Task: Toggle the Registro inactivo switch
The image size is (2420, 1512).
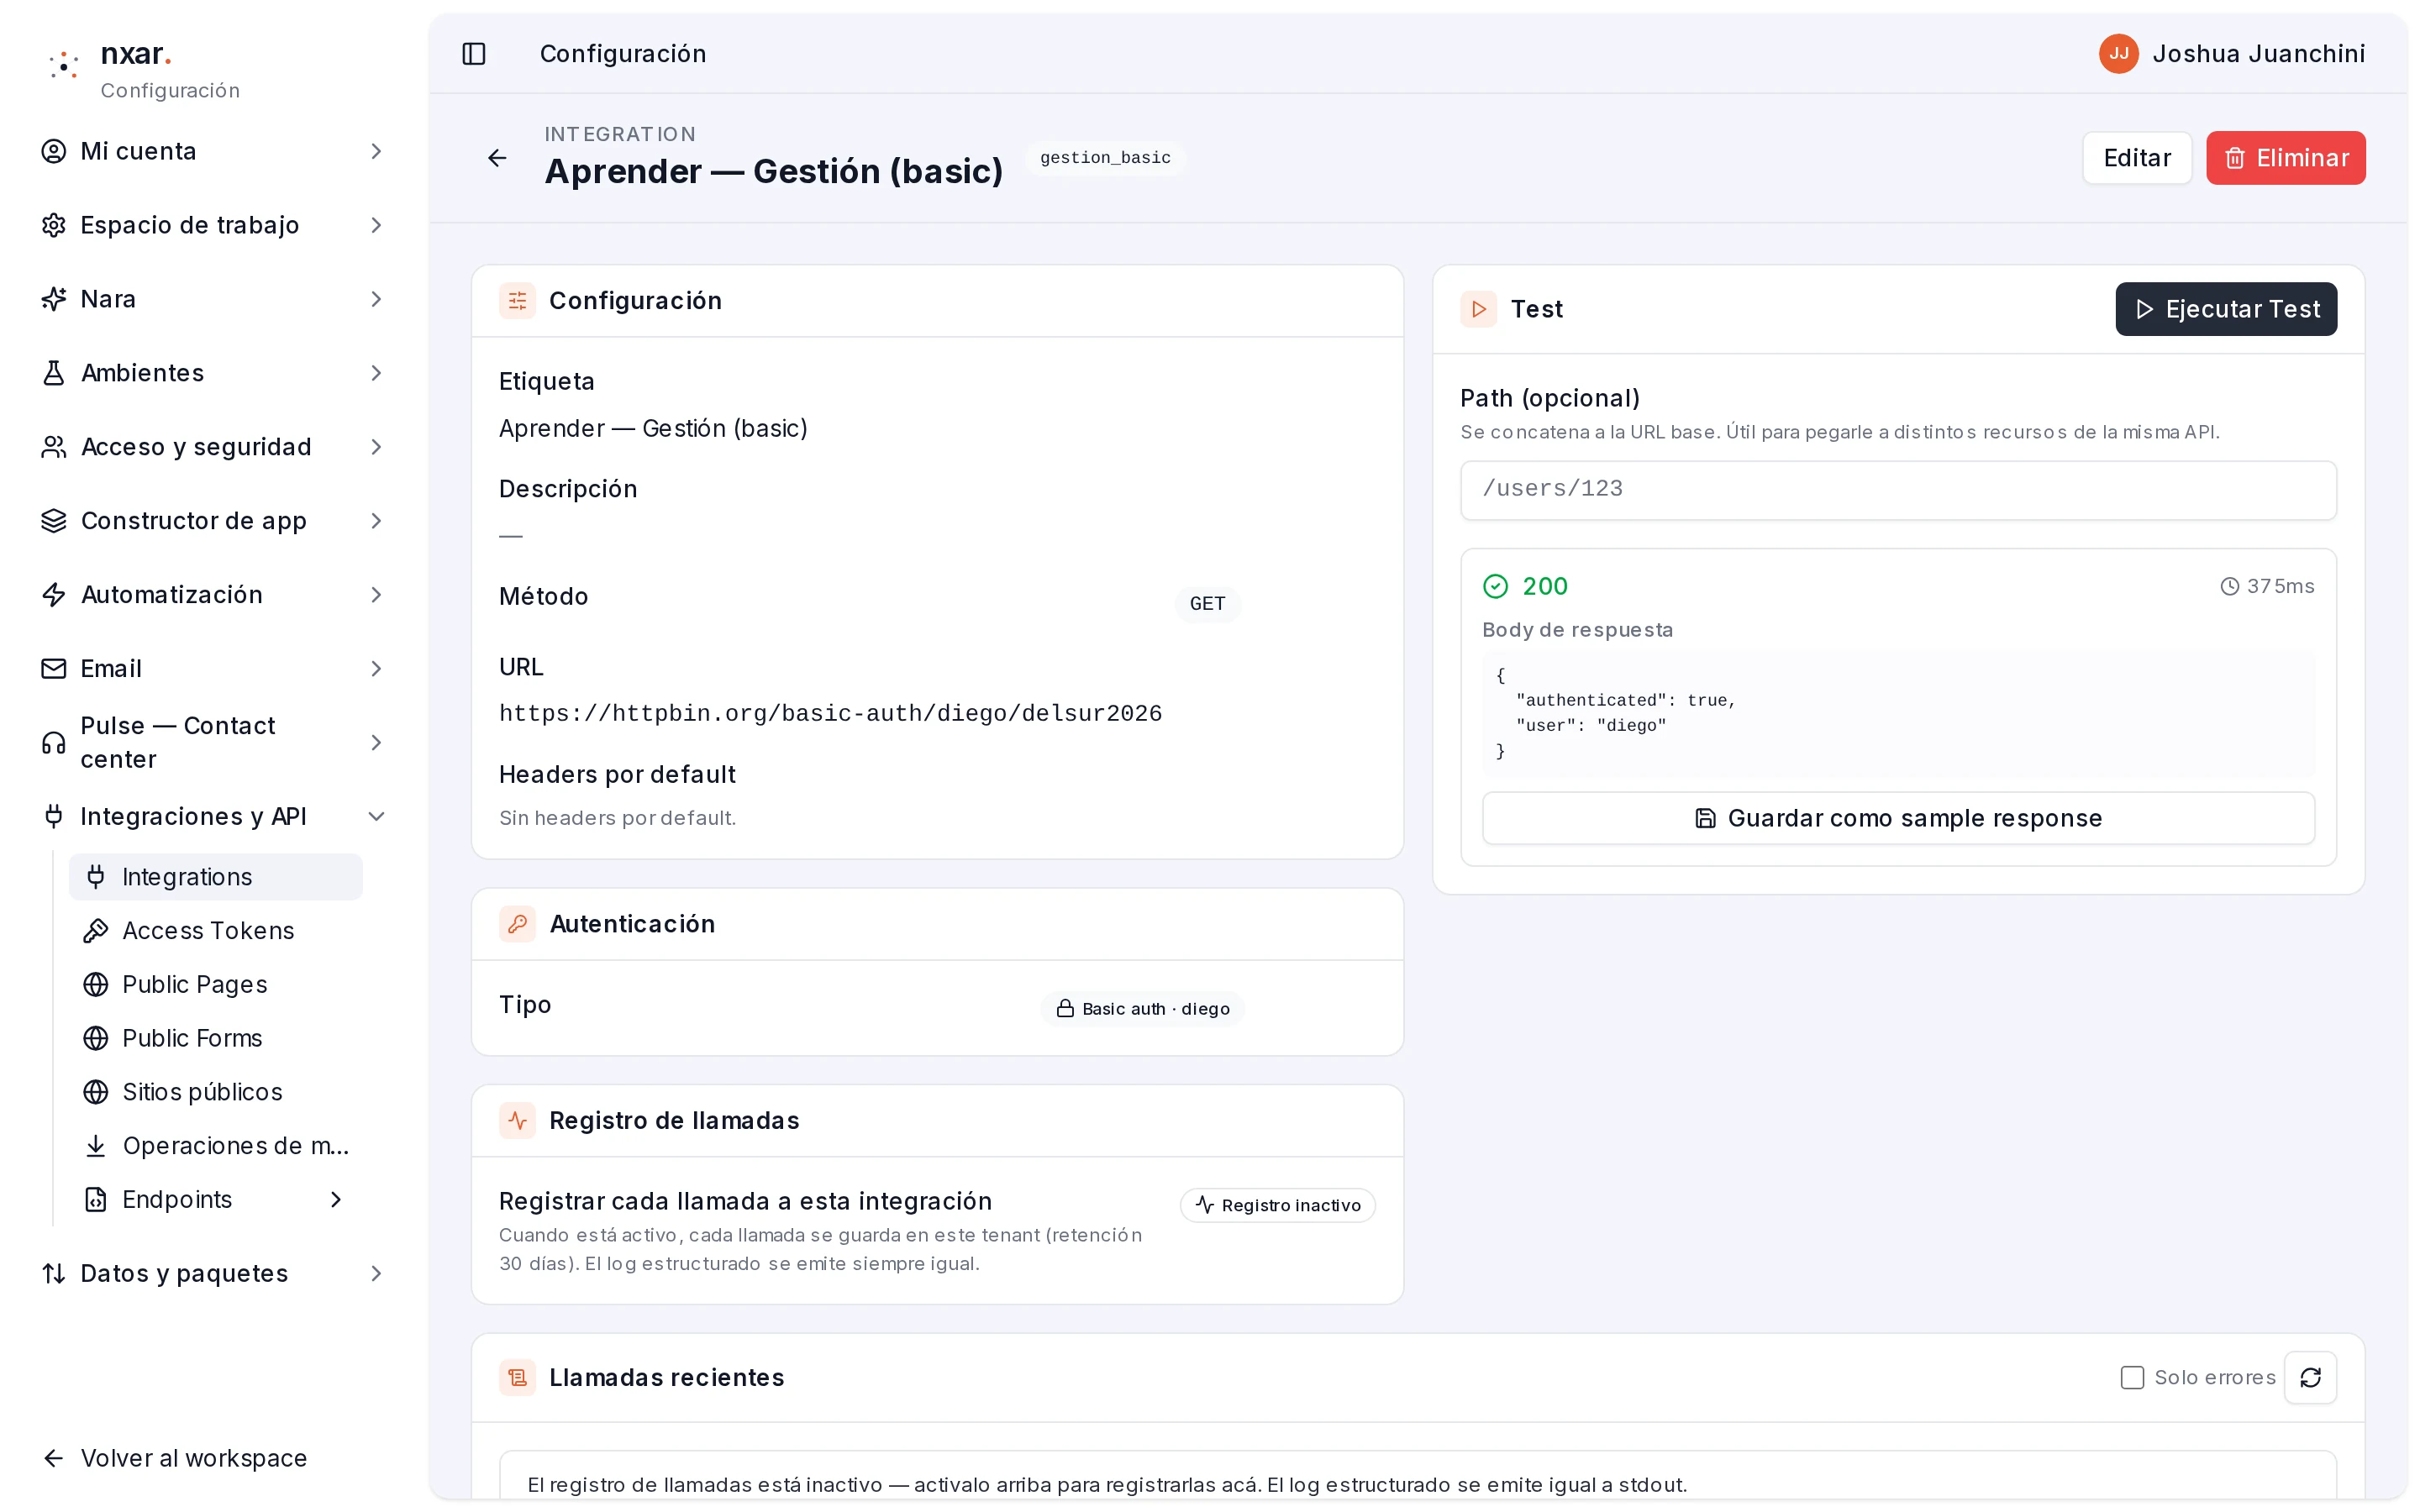Action: tap(1277, 1205)
